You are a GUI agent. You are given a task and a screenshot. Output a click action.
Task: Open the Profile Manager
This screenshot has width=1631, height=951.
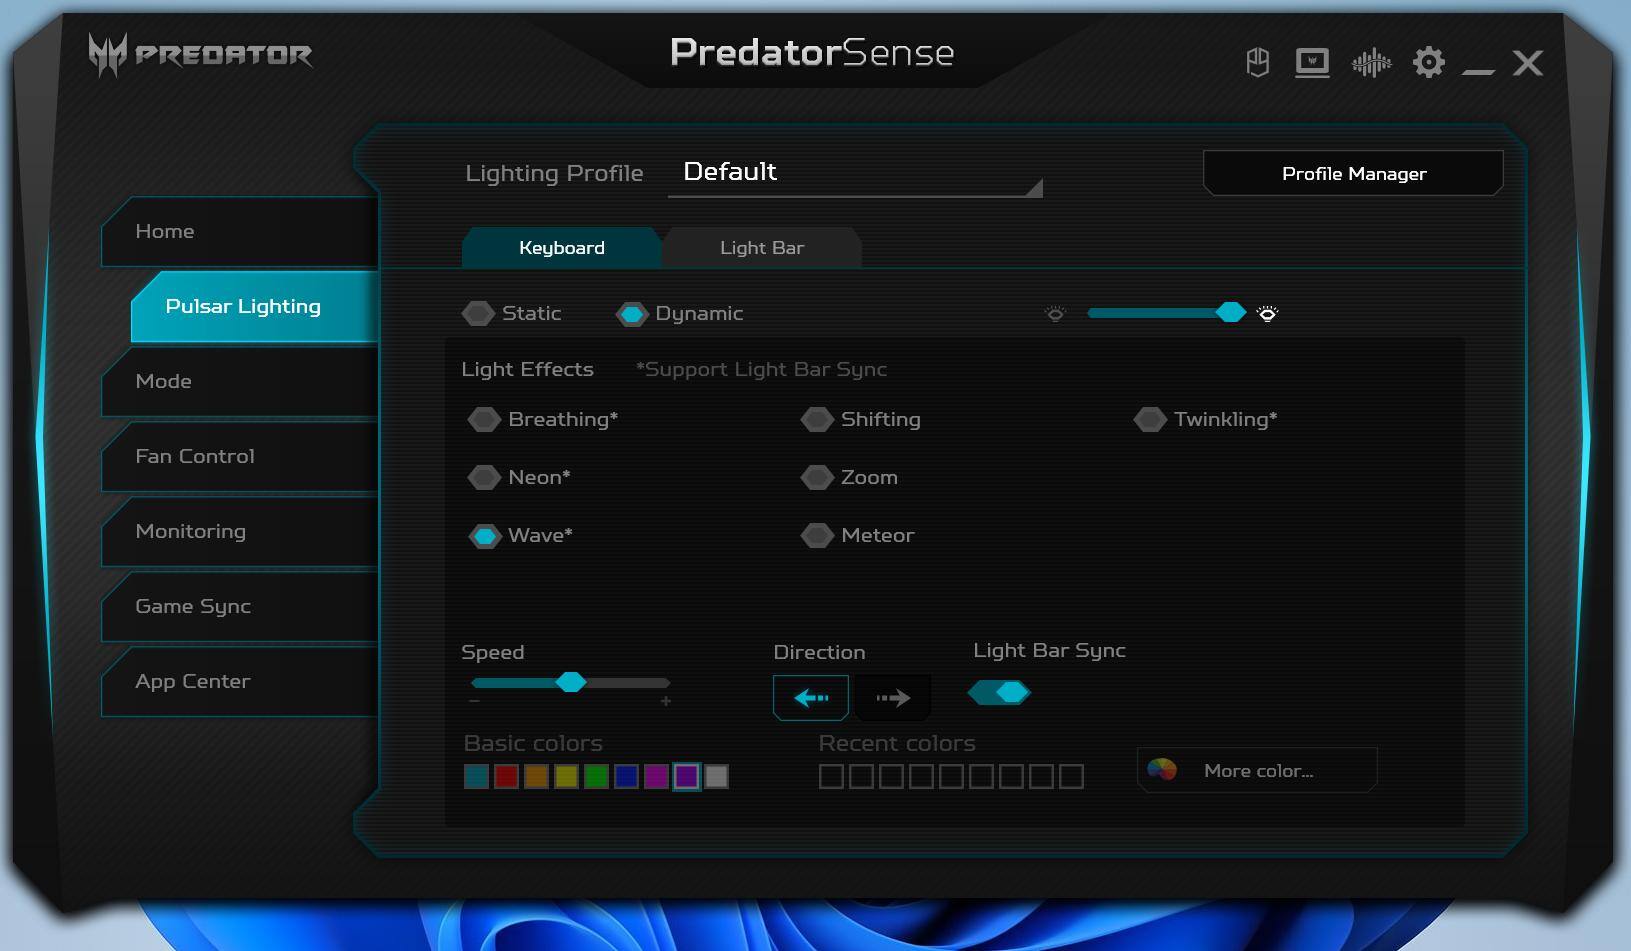(x=1353, y=174)
